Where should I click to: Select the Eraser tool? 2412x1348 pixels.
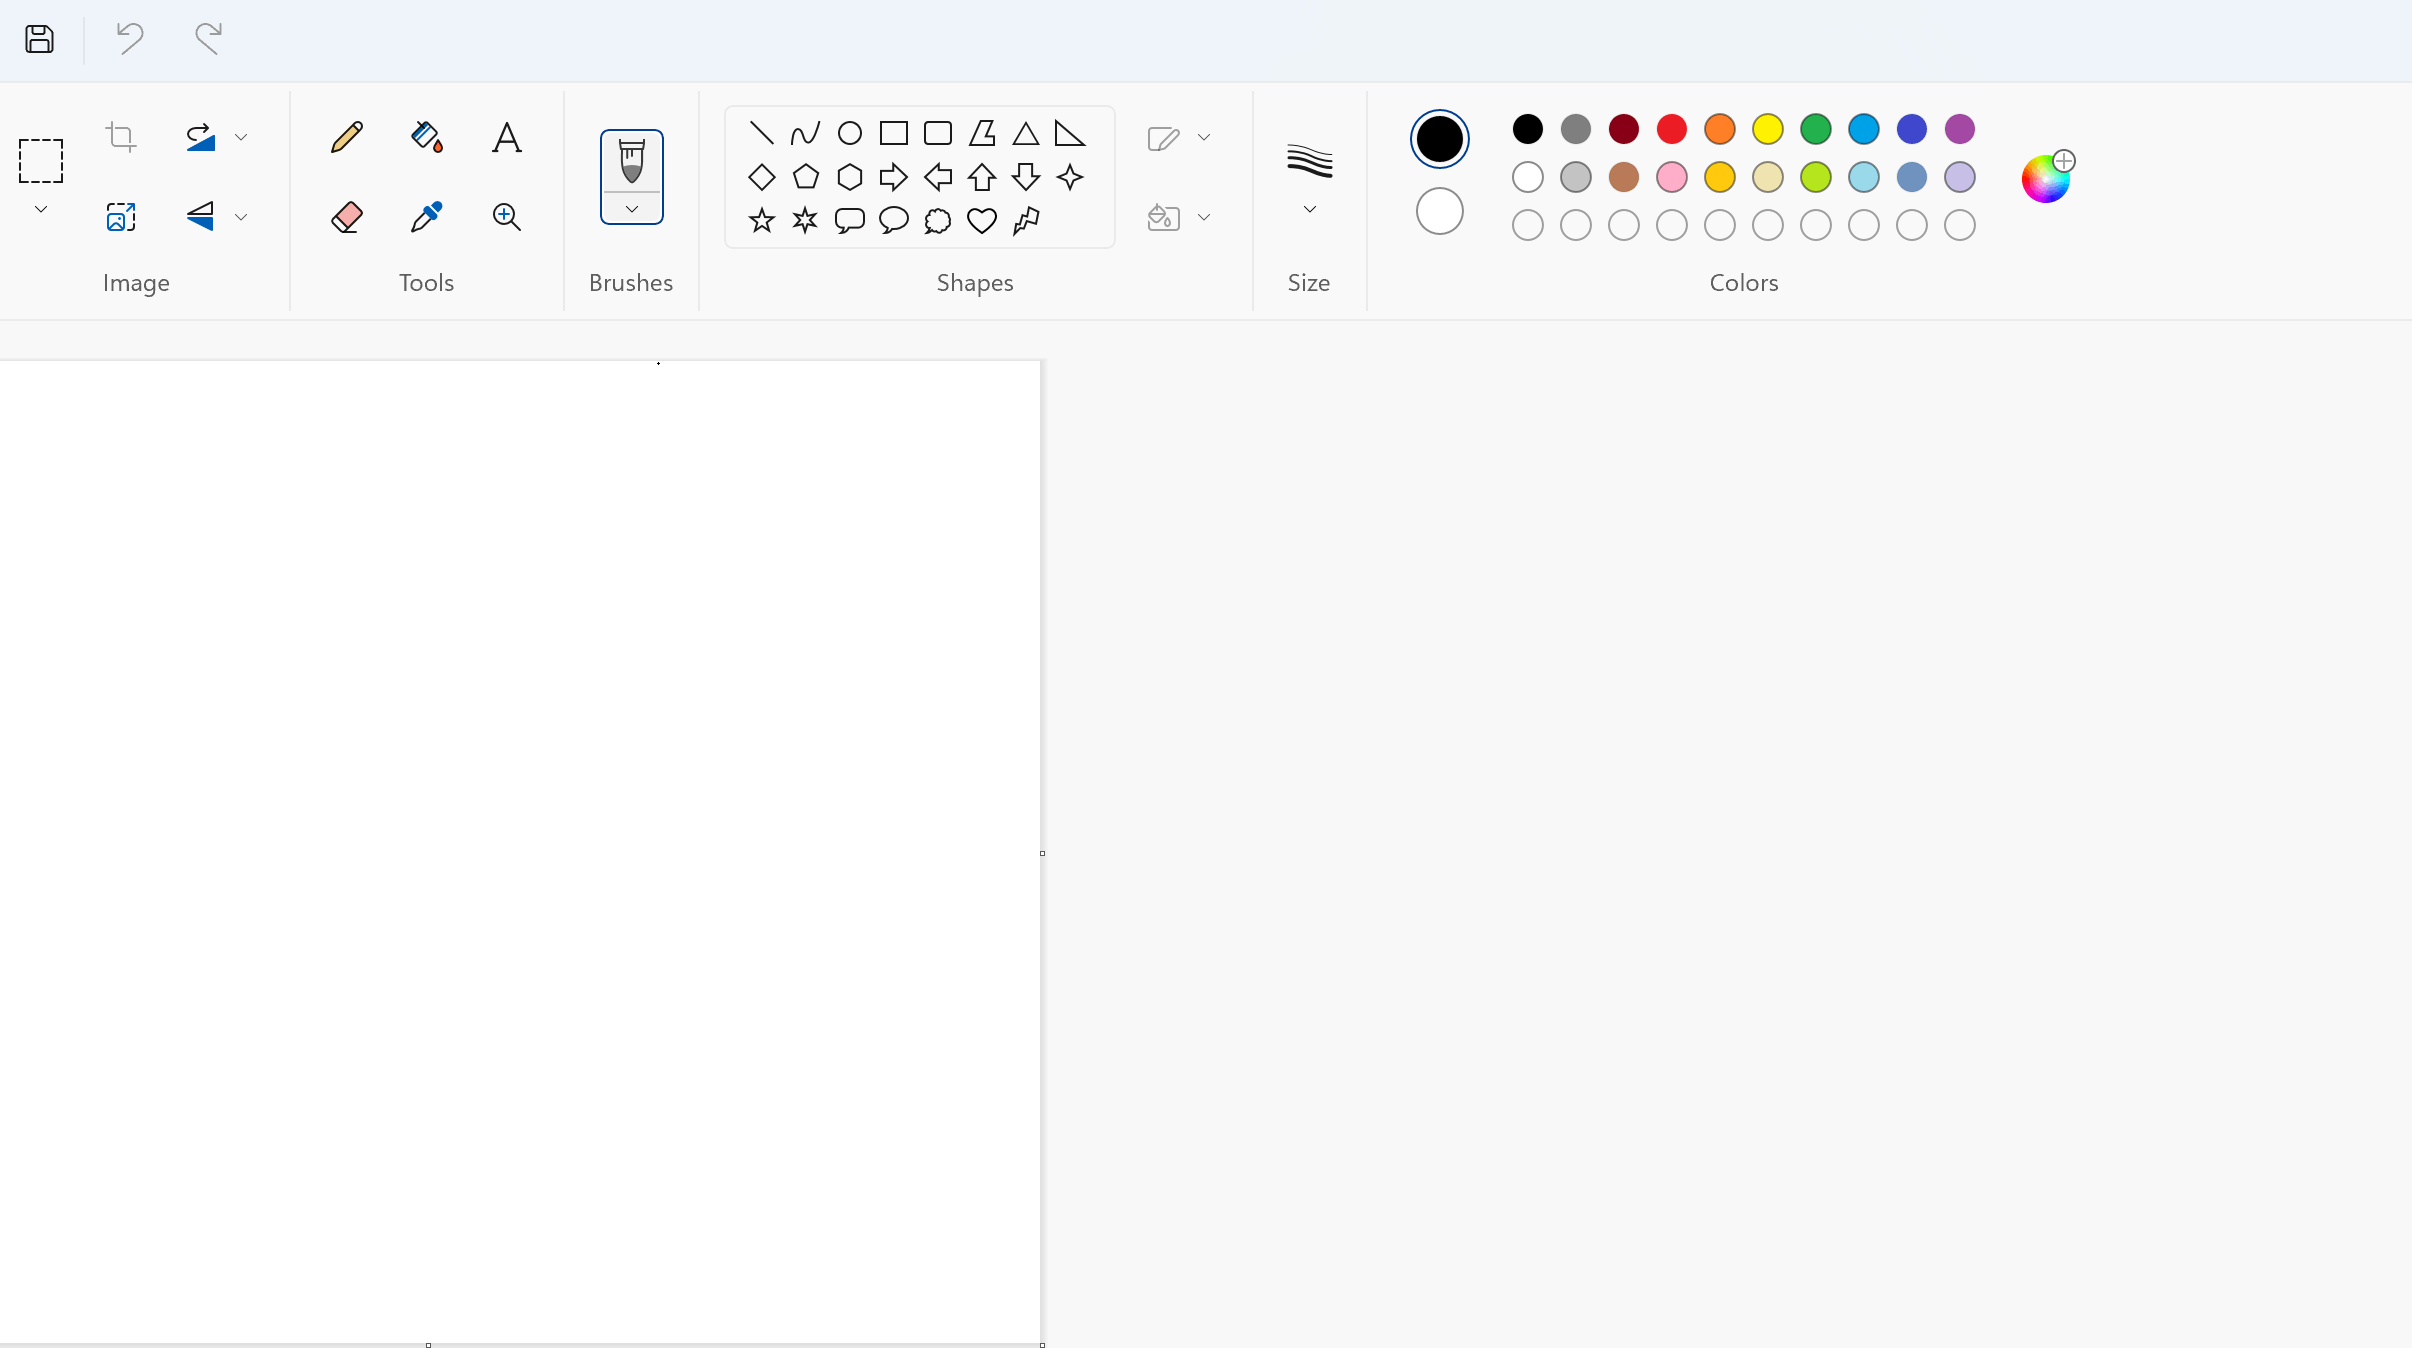coord(346,217)
